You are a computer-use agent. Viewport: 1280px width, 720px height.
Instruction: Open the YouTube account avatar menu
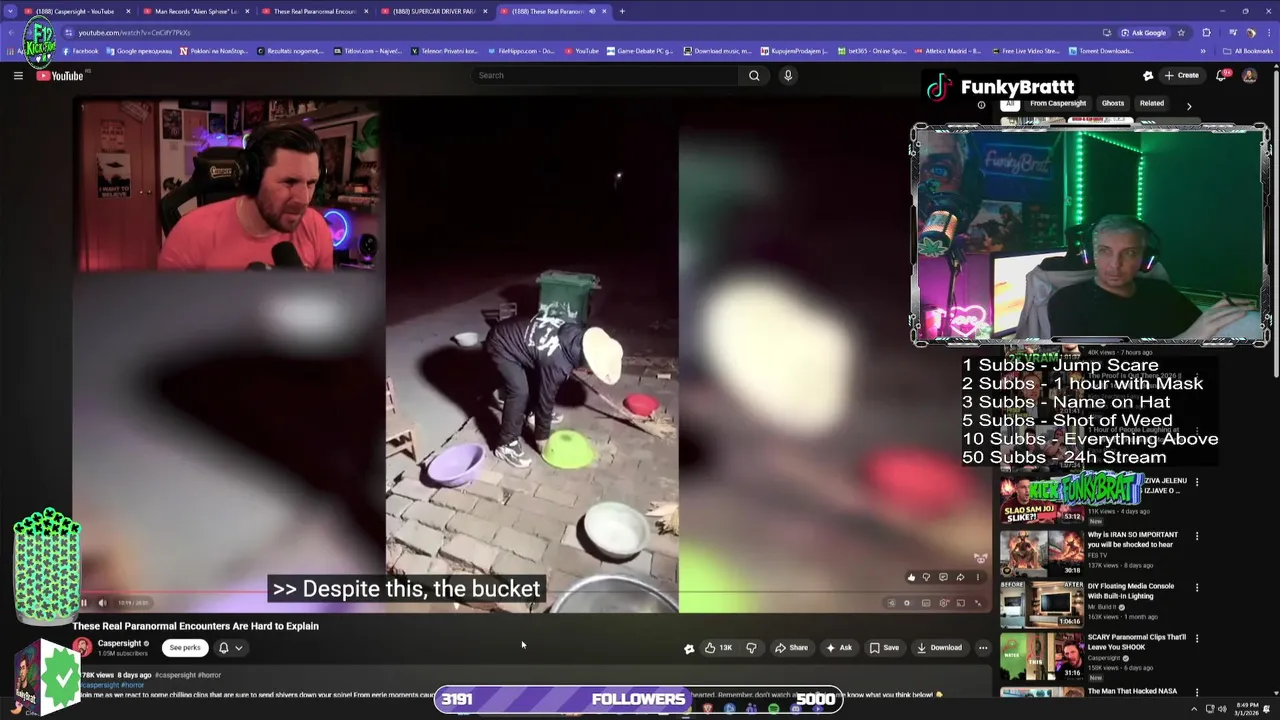[1249, 75]
